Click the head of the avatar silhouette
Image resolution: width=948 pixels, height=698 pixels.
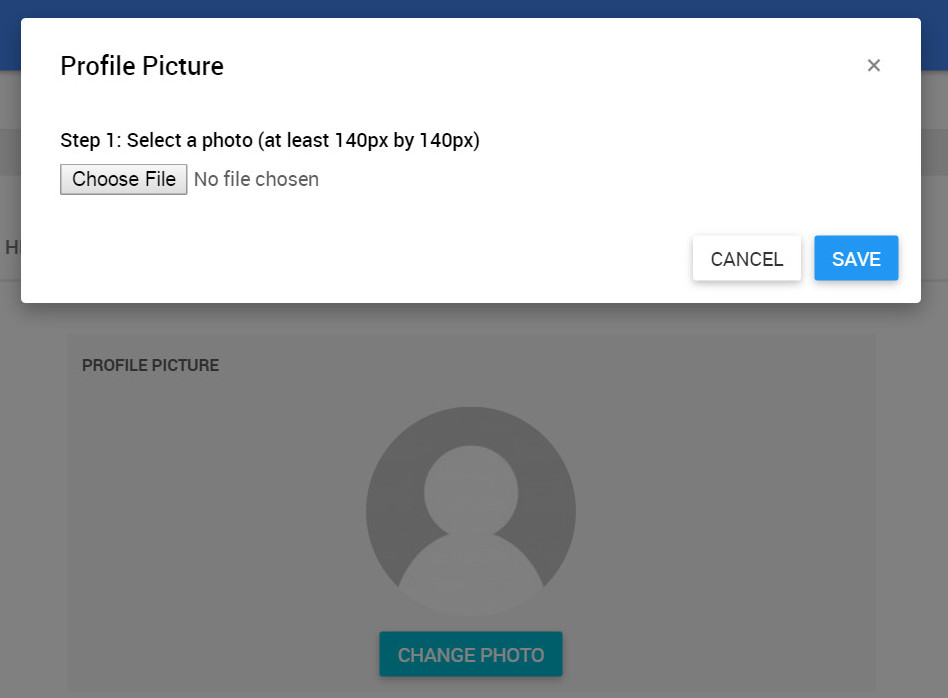coord(471,490)
